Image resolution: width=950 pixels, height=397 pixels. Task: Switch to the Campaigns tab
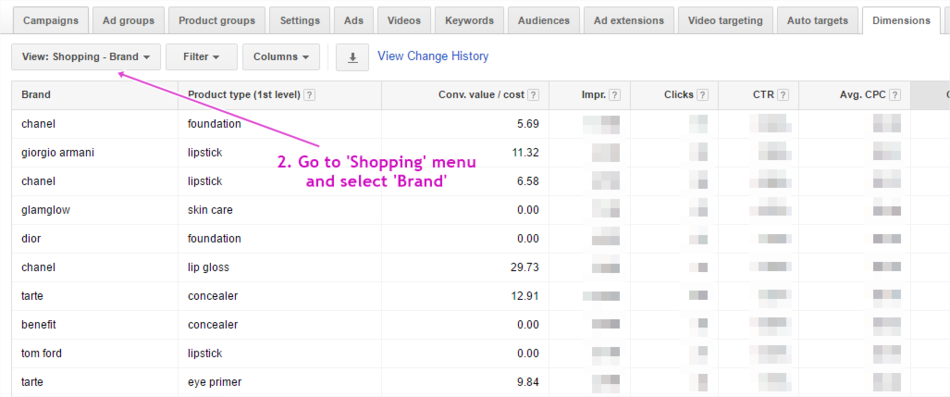click(x=51, y=21)
